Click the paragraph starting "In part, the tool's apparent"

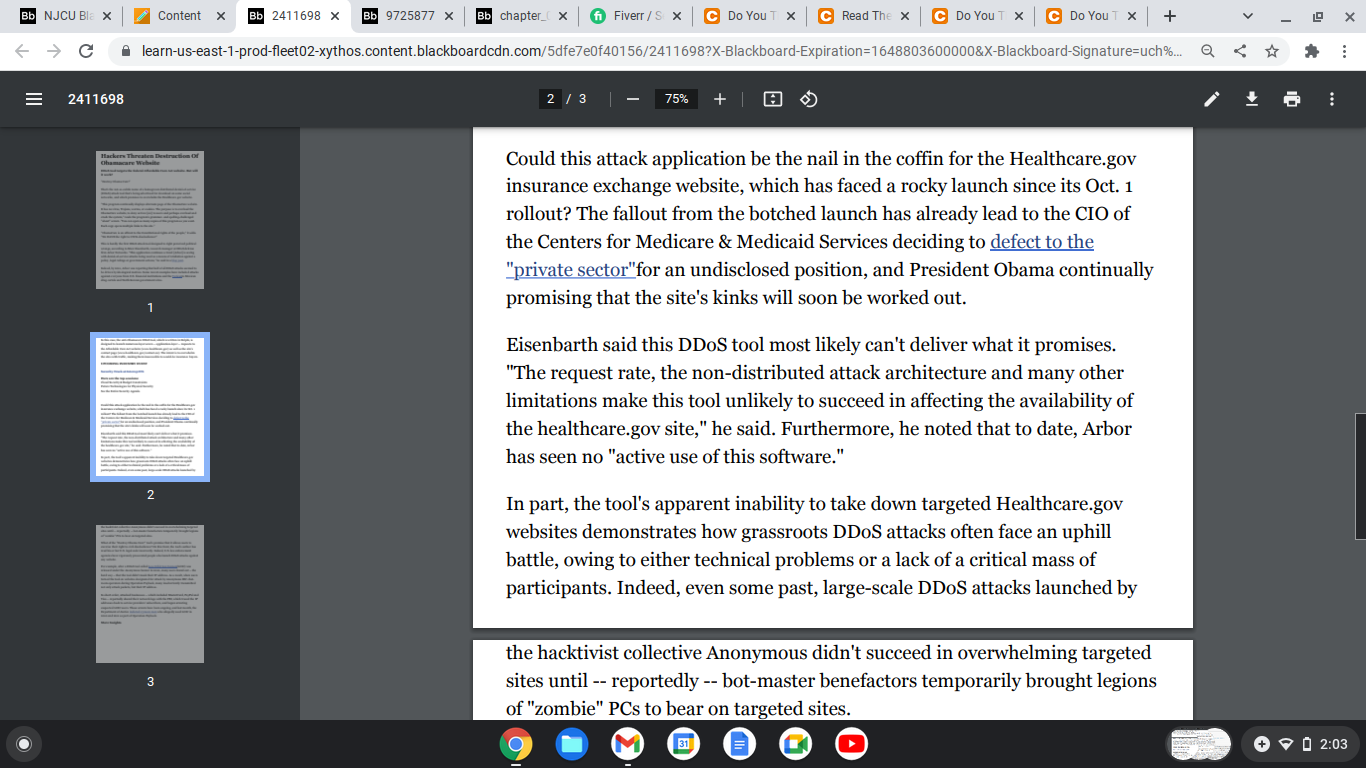(x=821, y=546)
